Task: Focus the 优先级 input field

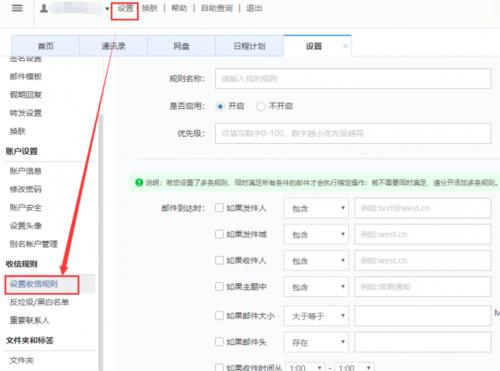Action: coord(353,133)
